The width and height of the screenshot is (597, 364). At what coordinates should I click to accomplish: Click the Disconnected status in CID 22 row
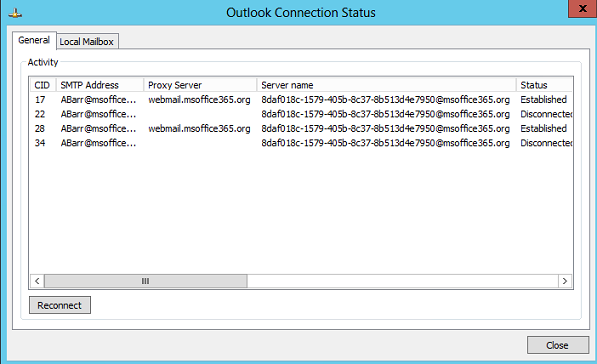tap(546, 114)
